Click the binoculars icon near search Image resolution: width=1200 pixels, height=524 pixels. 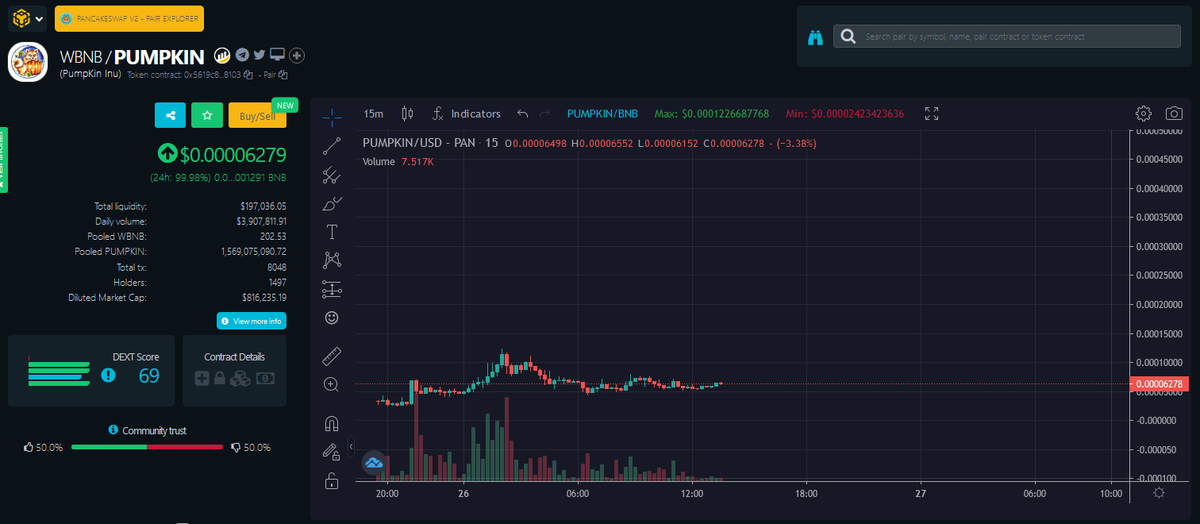(x=815, y=37)
